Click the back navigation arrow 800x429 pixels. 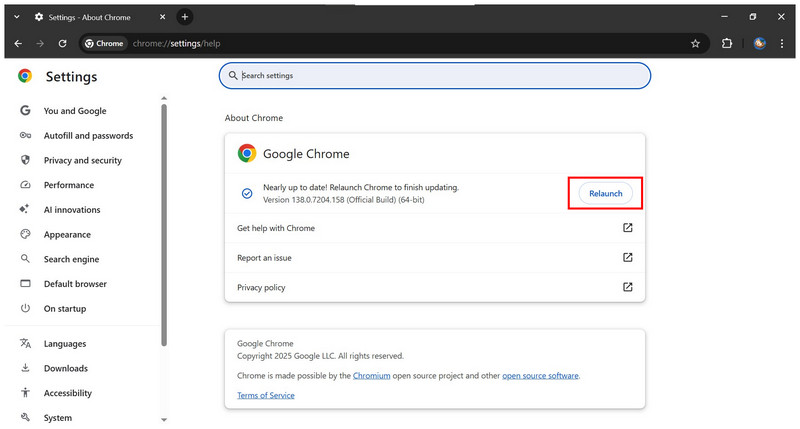click(x=18, y=43)
